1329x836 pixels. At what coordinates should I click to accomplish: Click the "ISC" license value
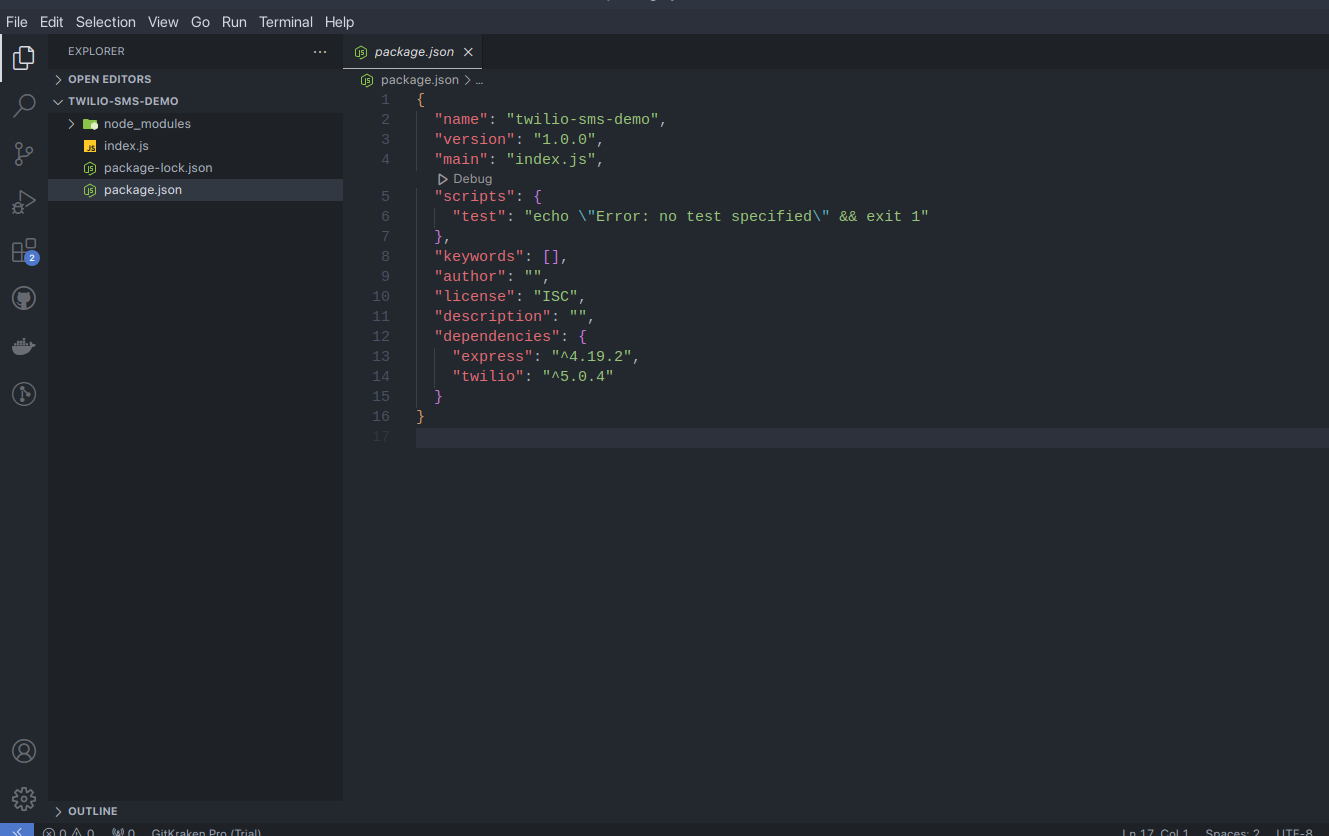[555, 297]
